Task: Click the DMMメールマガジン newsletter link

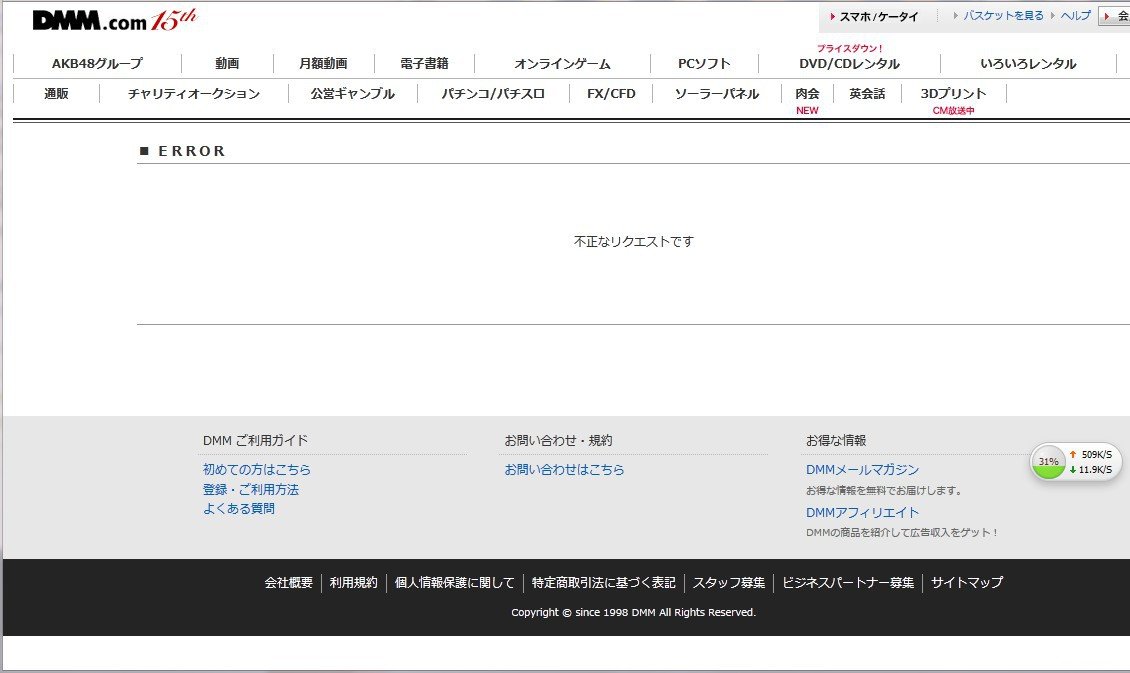Action: (863, 470)
